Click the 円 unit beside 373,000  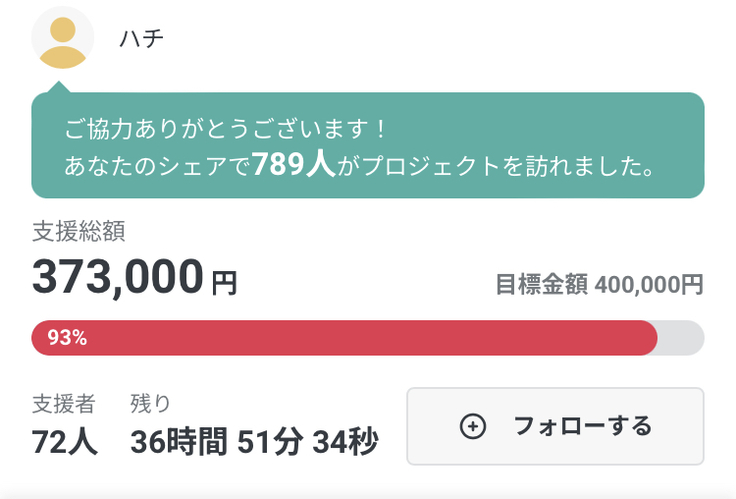click(x=224, y=284)
